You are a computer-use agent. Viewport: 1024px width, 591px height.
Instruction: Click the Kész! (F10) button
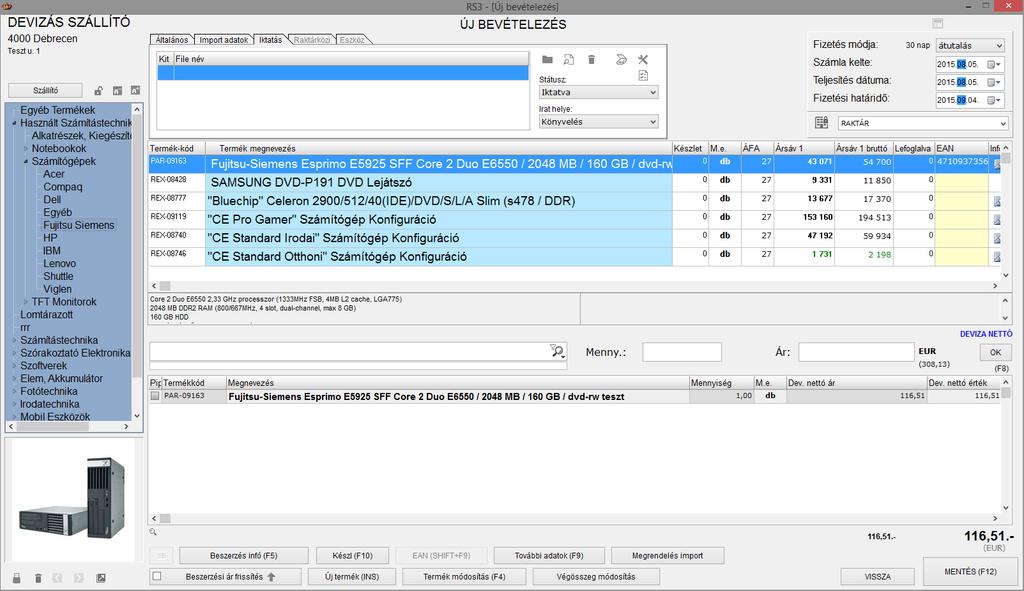click(353, 556)
